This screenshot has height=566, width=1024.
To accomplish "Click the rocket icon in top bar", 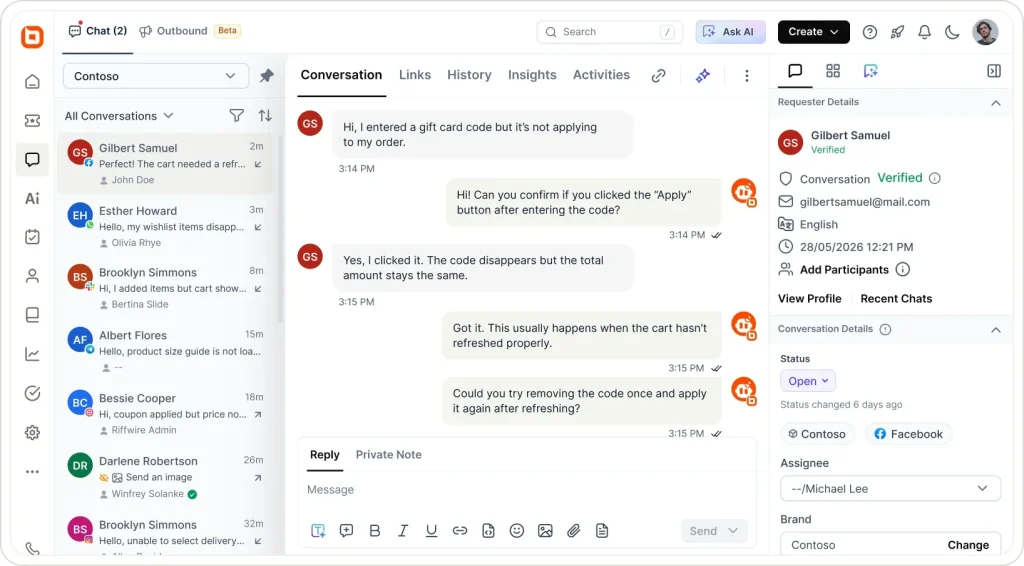I will point(897,32).
